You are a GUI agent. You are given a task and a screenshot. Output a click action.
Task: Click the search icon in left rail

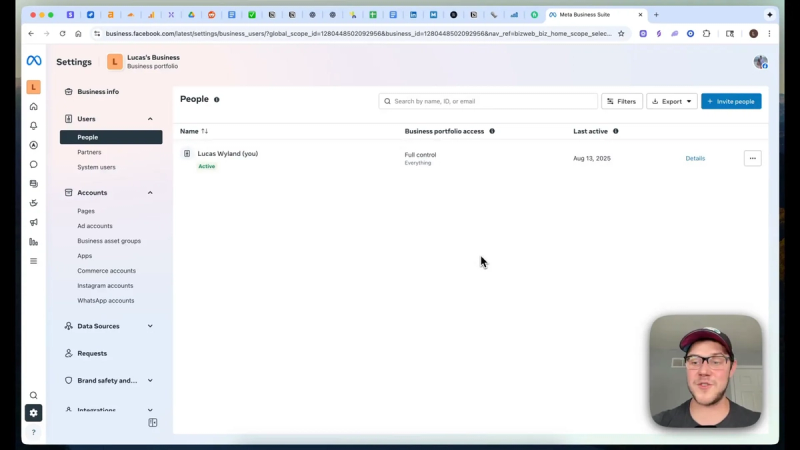click(x=34, y=395)
